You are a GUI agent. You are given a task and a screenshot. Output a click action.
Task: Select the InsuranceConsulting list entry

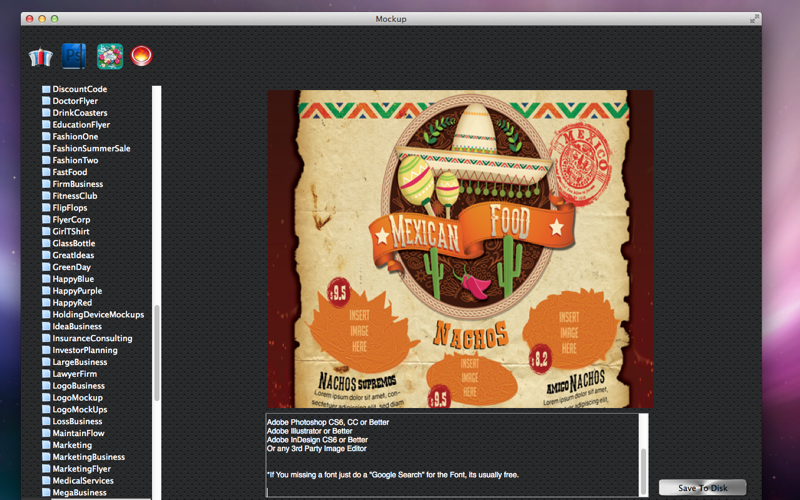[92, 338]
